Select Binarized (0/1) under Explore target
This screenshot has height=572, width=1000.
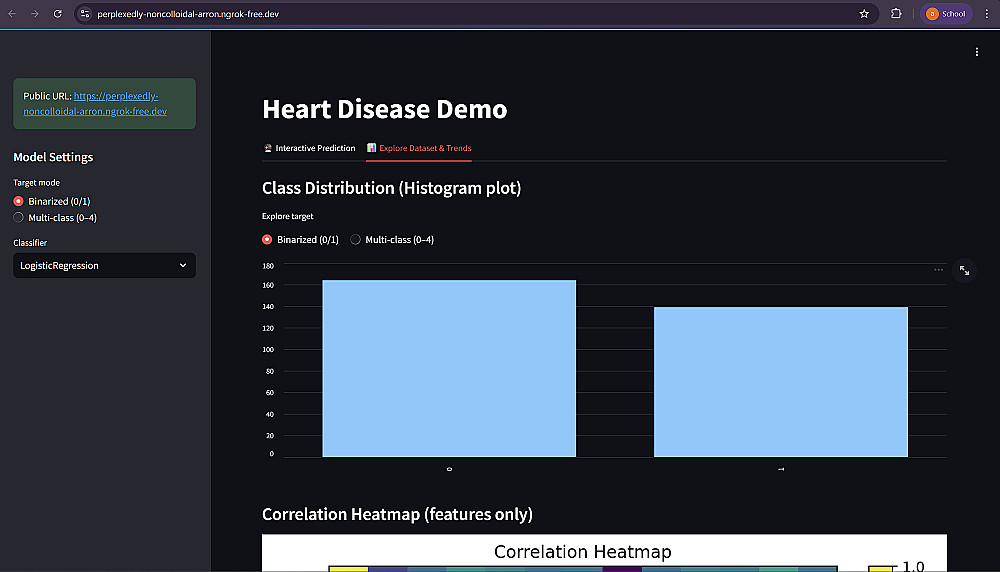pos(267,240)
